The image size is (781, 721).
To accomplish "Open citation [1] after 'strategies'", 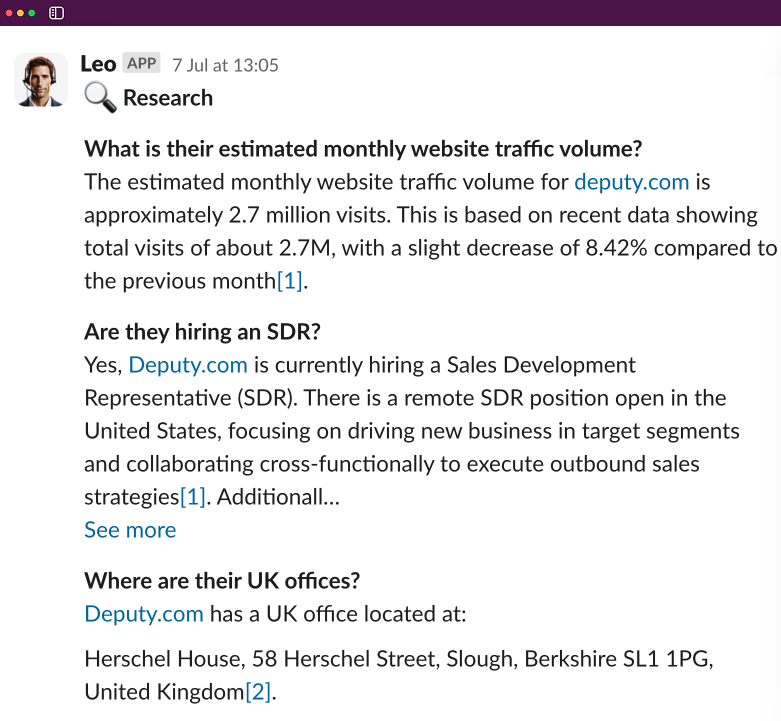I will 193,497.
